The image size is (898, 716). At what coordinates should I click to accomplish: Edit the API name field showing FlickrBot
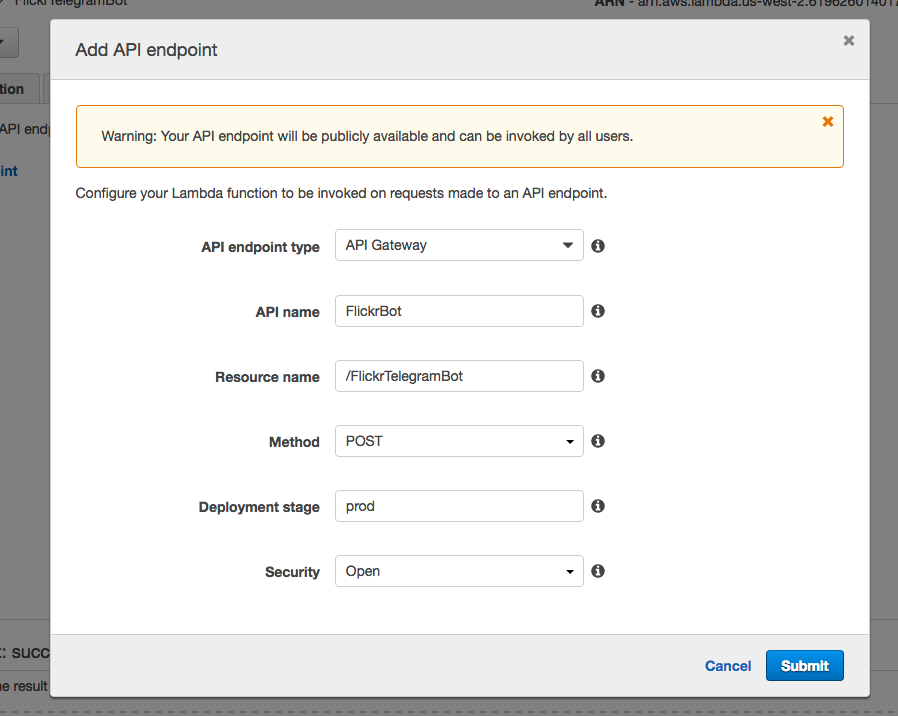coord(459,311)
